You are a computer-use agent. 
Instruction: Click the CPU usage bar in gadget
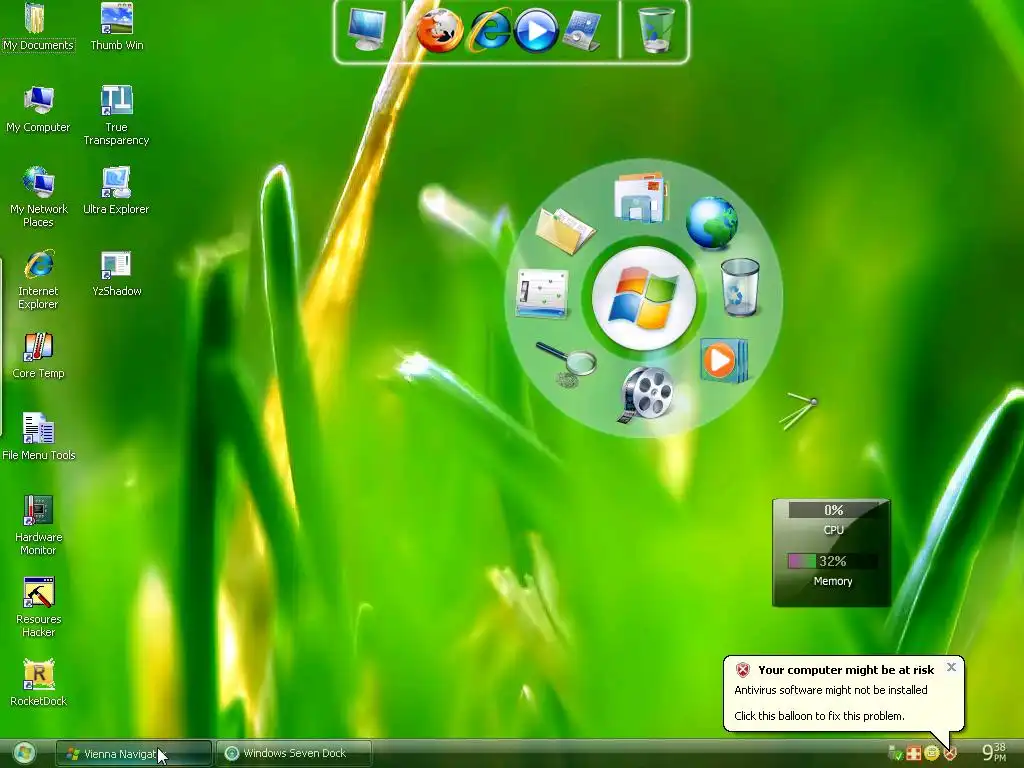[x=833, y=510]
